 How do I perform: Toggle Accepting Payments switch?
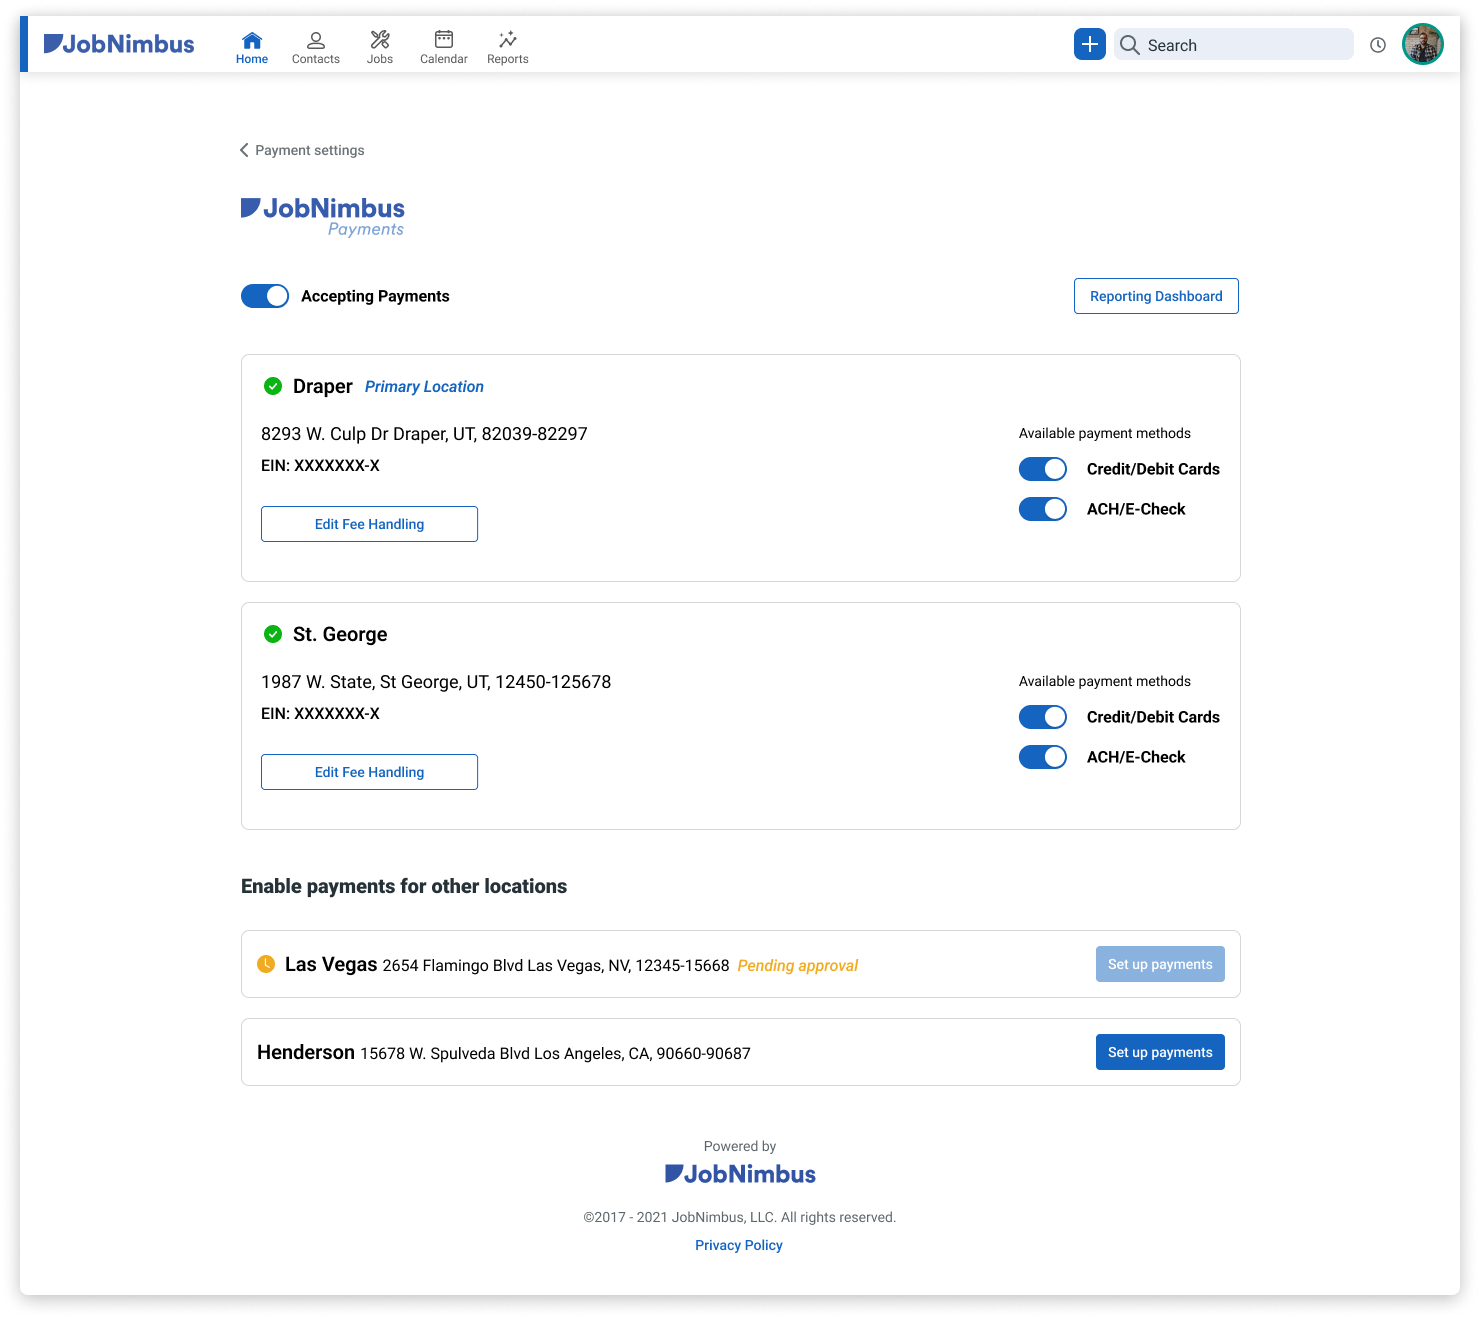265,296
